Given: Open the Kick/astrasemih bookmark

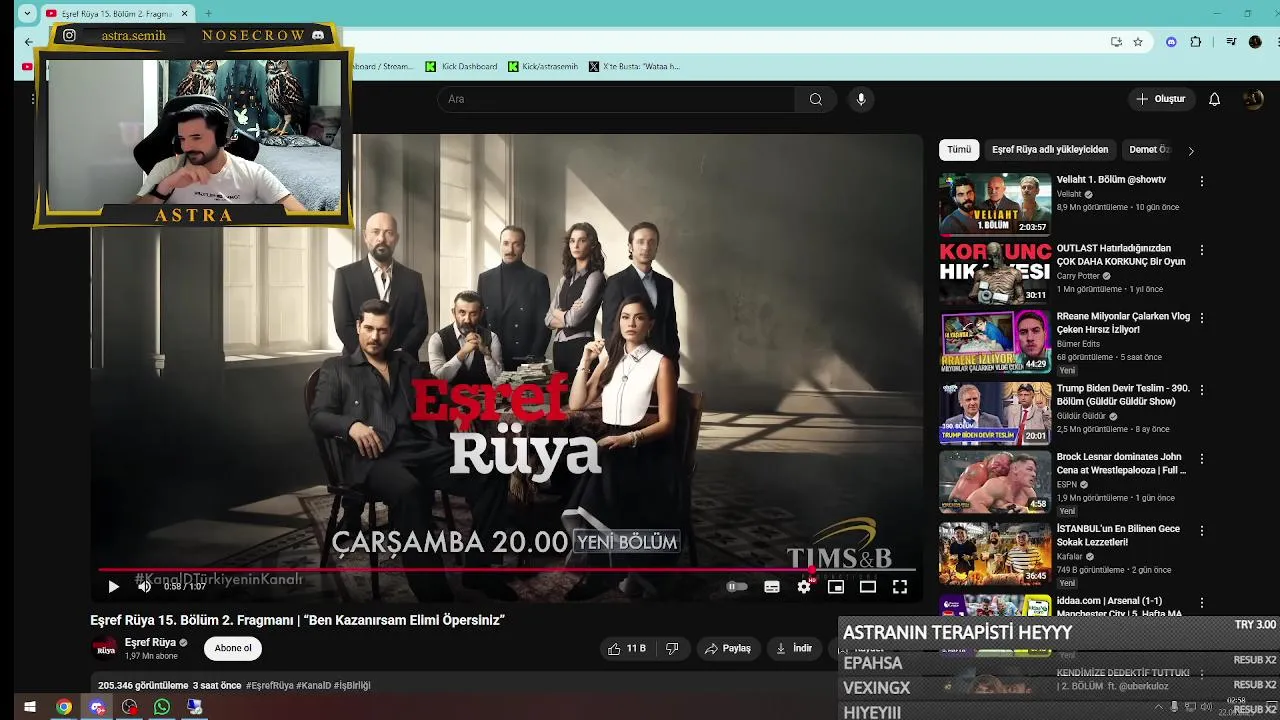Looking at the screenshot, I should pyautogui.click(x=543, y=67).
